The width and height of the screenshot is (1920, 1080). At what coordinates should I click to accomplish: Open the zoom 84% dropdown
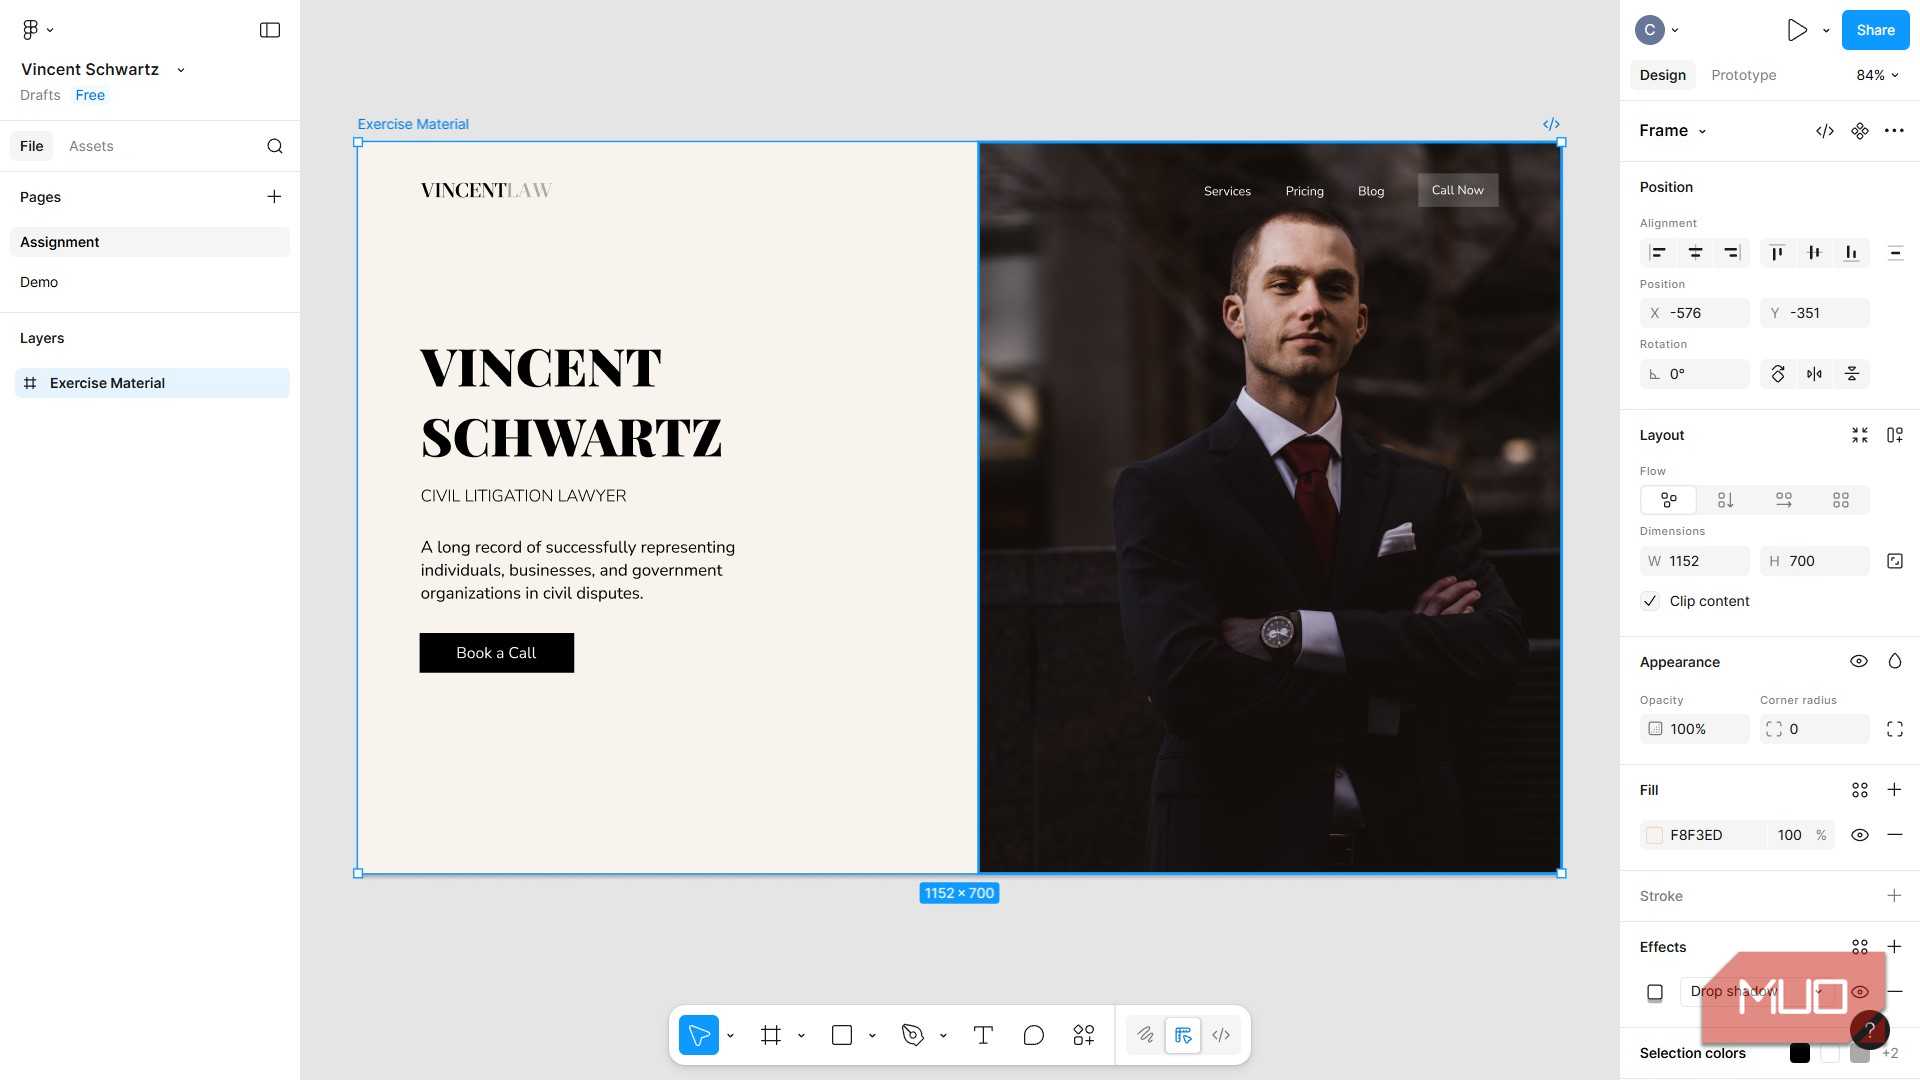coord(1878,75)
